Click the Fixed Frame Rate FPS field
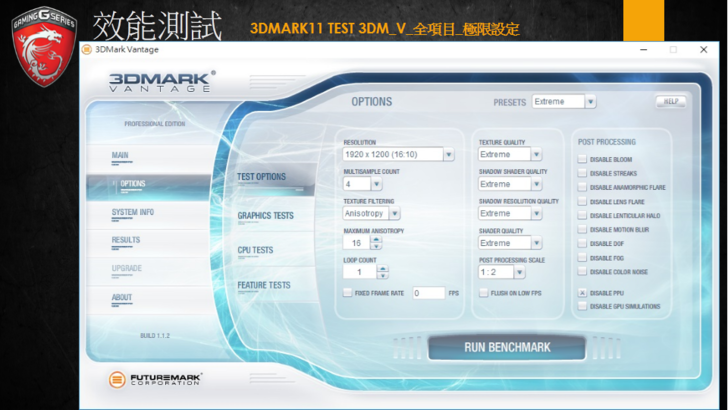 [x=429, y=293]
